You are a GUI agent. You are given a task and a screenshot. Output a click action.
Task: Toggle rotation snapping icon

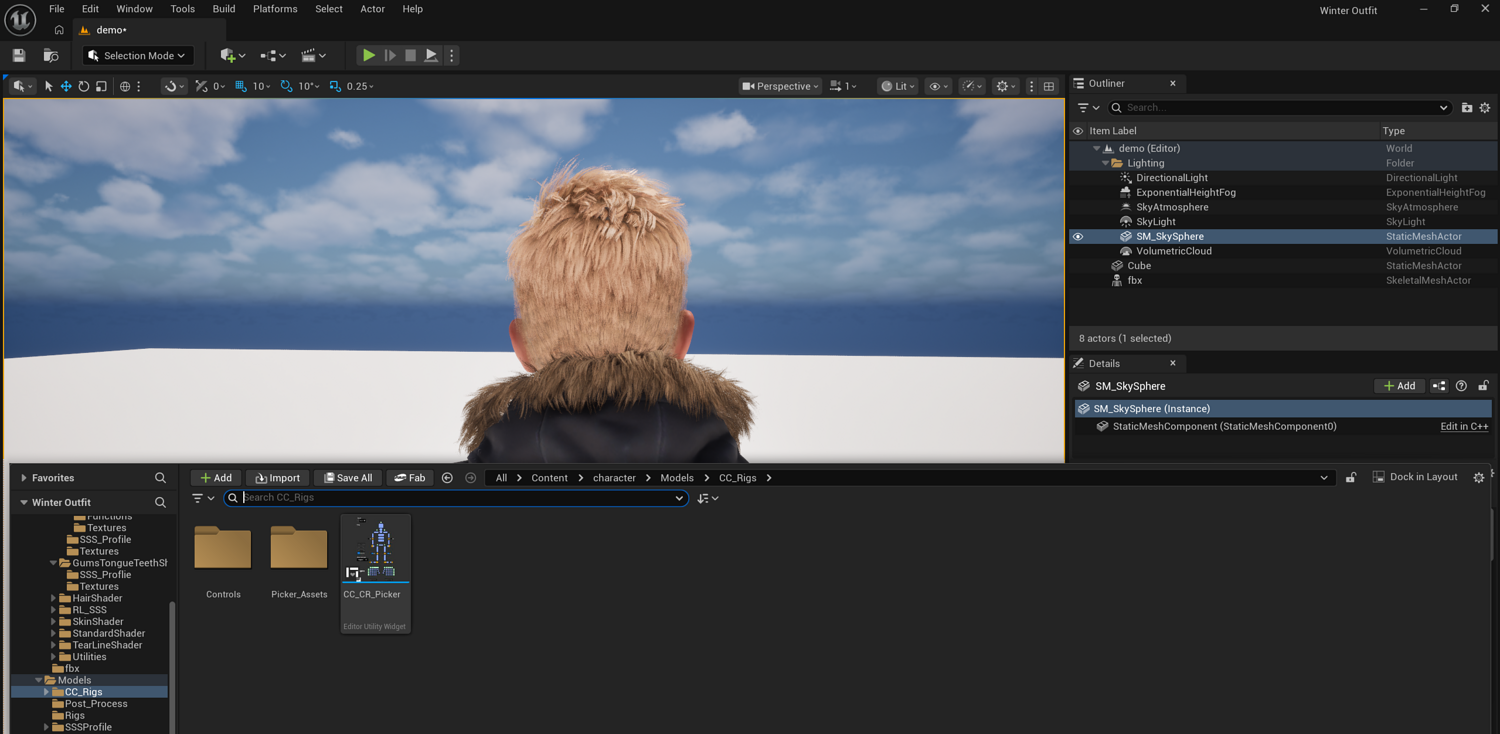[x=287, y=87]
